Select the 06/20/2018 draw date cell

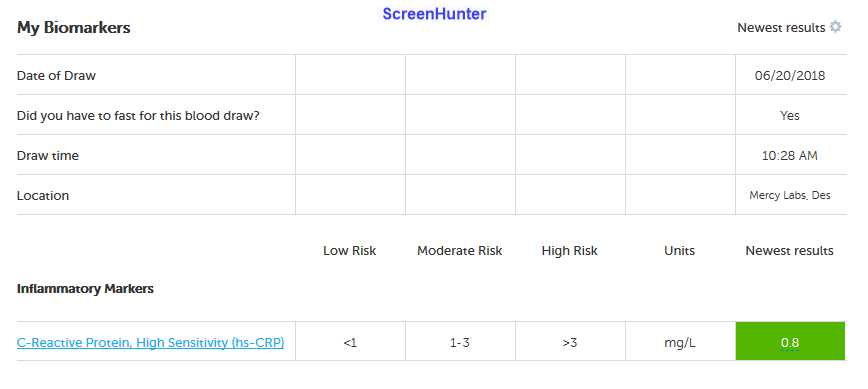[x=790, y=76]
